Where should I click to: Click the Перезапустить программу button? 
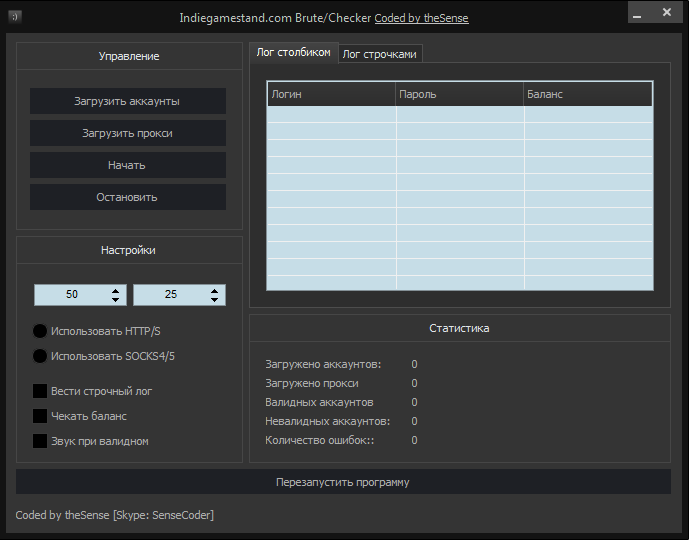click(343, 482)
